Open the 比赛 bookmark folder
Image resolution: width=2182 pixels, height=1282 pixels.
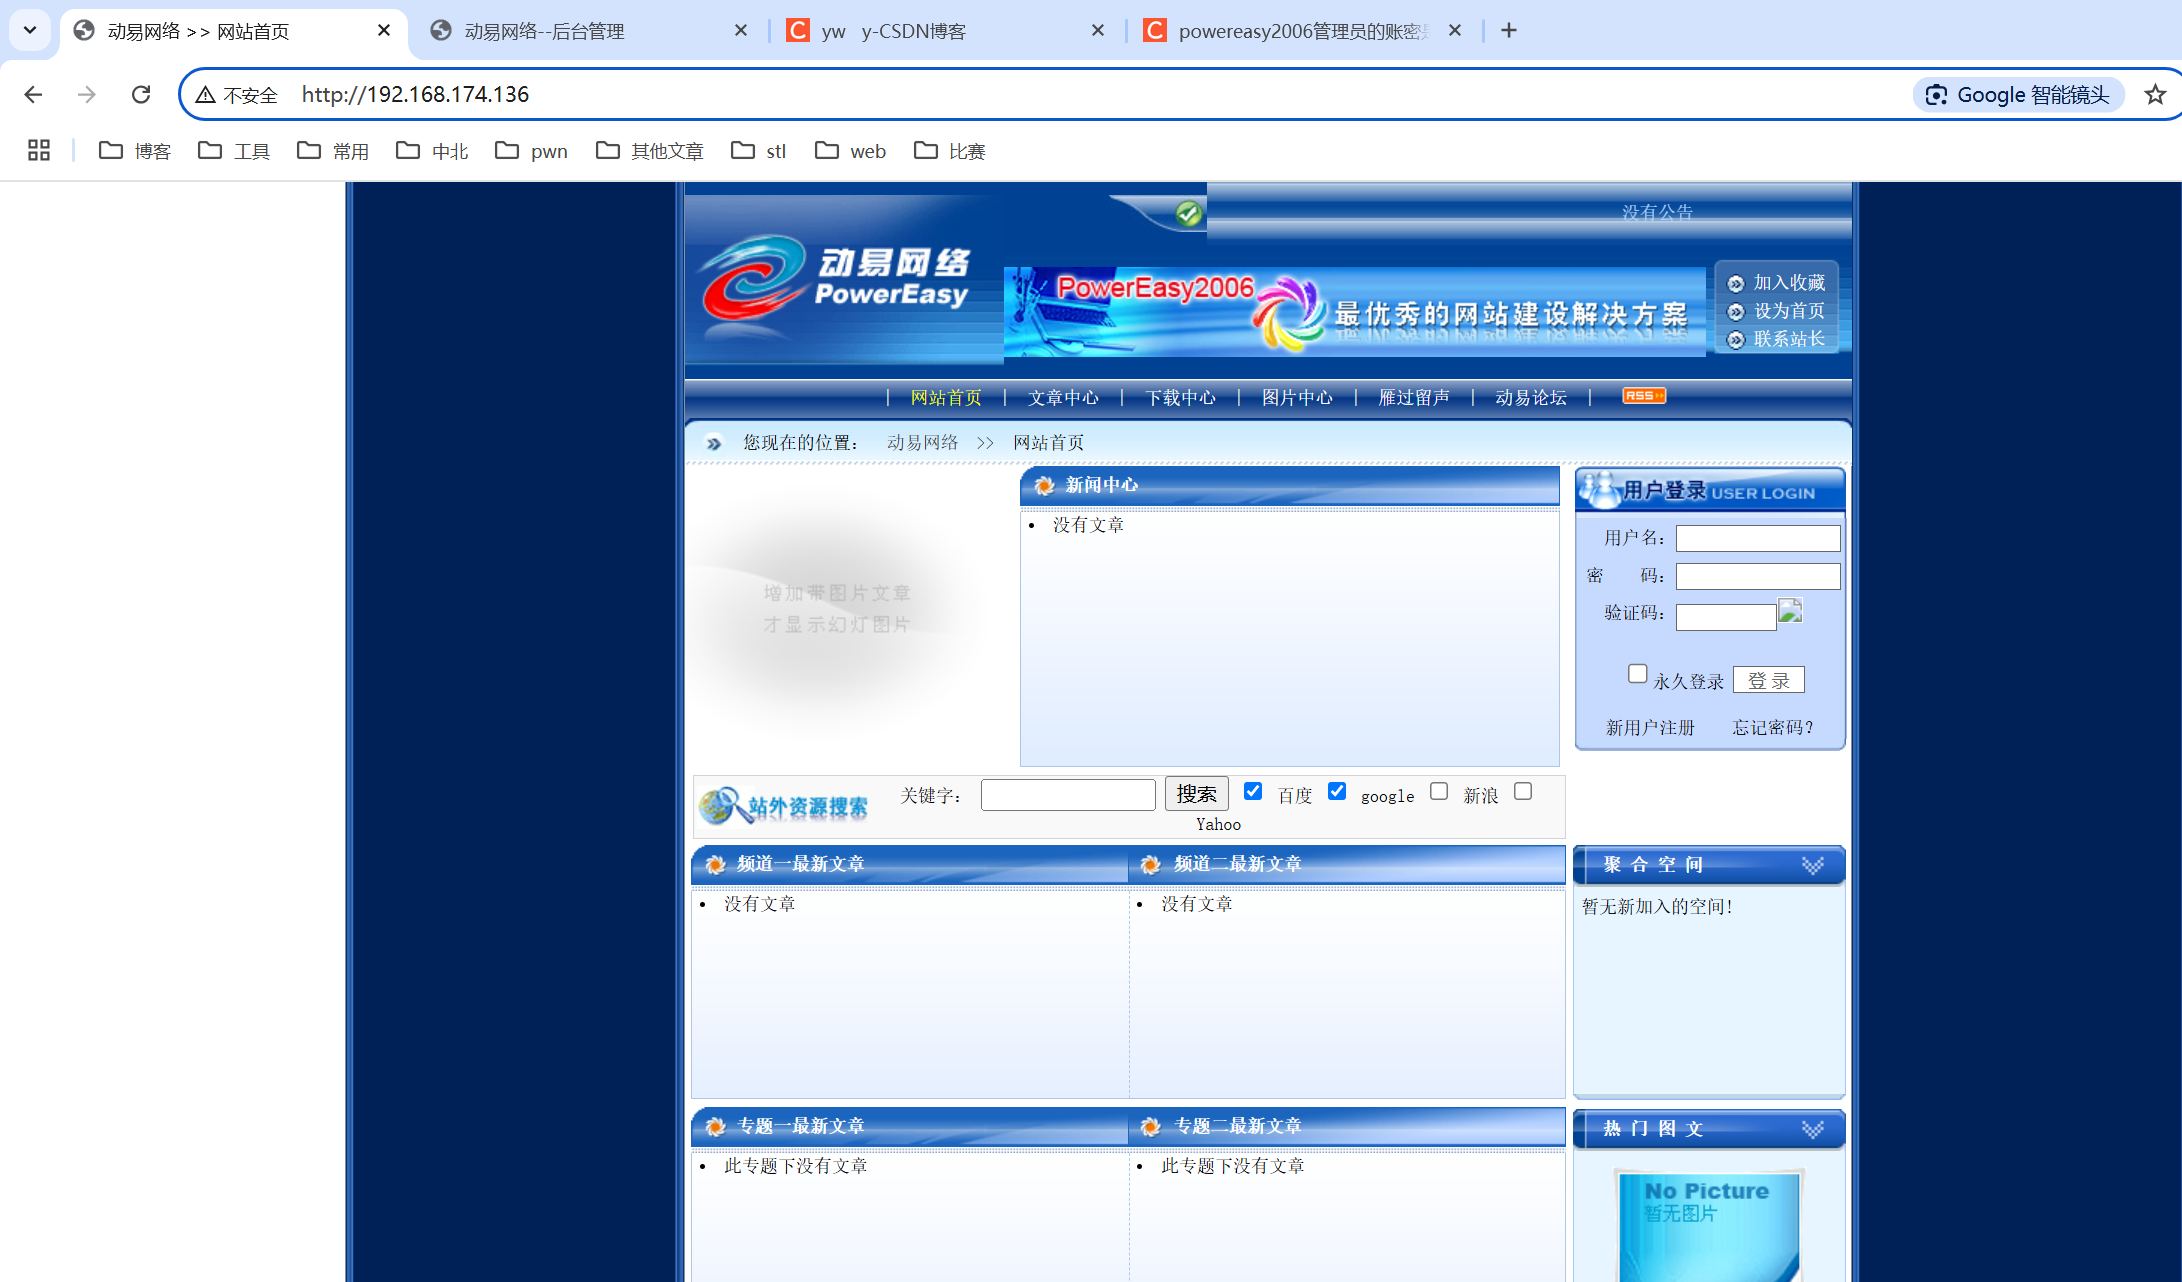point(950,150)
